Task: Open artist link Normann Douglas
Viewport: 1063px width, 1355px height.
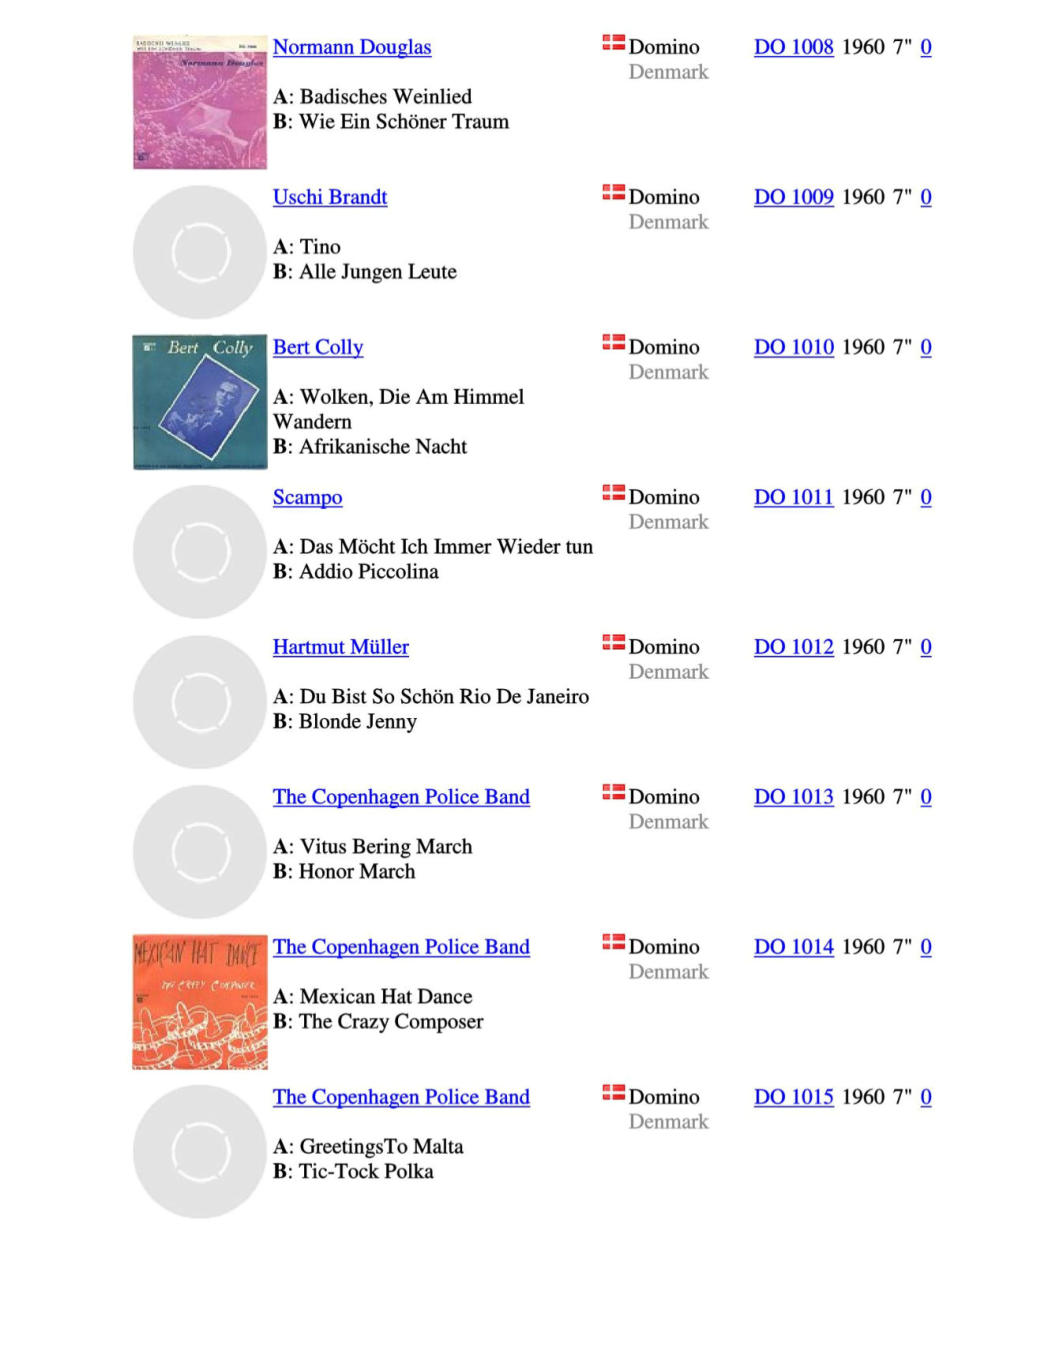Action: (352, 47)
